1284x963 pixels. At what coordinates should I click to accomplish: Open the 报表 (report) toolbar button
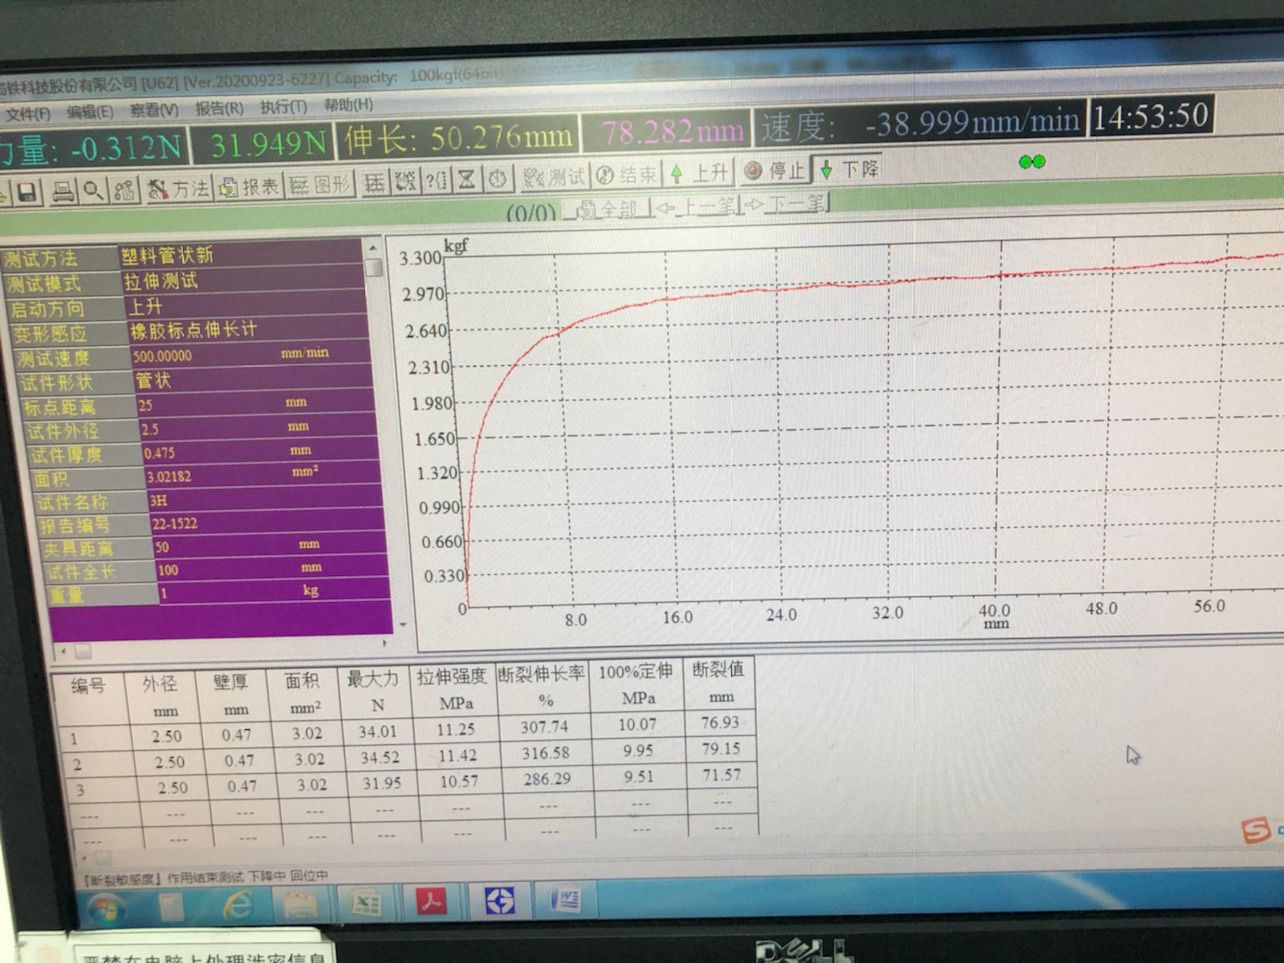coord(250,186)
